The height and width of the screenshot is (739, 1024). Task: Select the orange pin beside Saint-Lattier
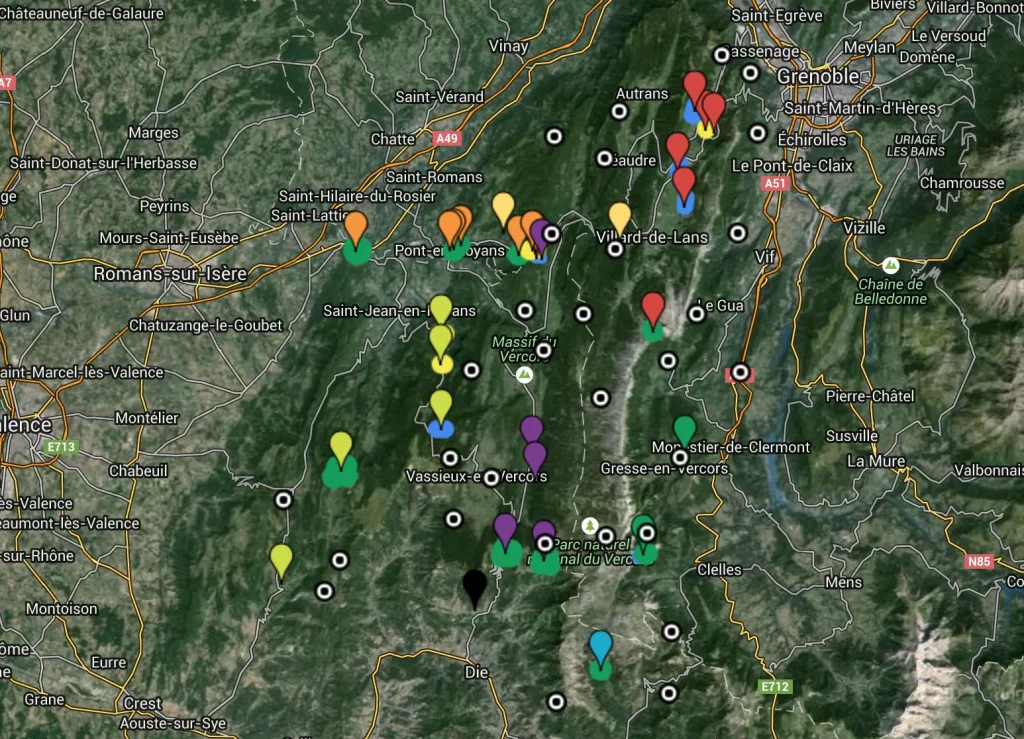[x=356, y=227]
